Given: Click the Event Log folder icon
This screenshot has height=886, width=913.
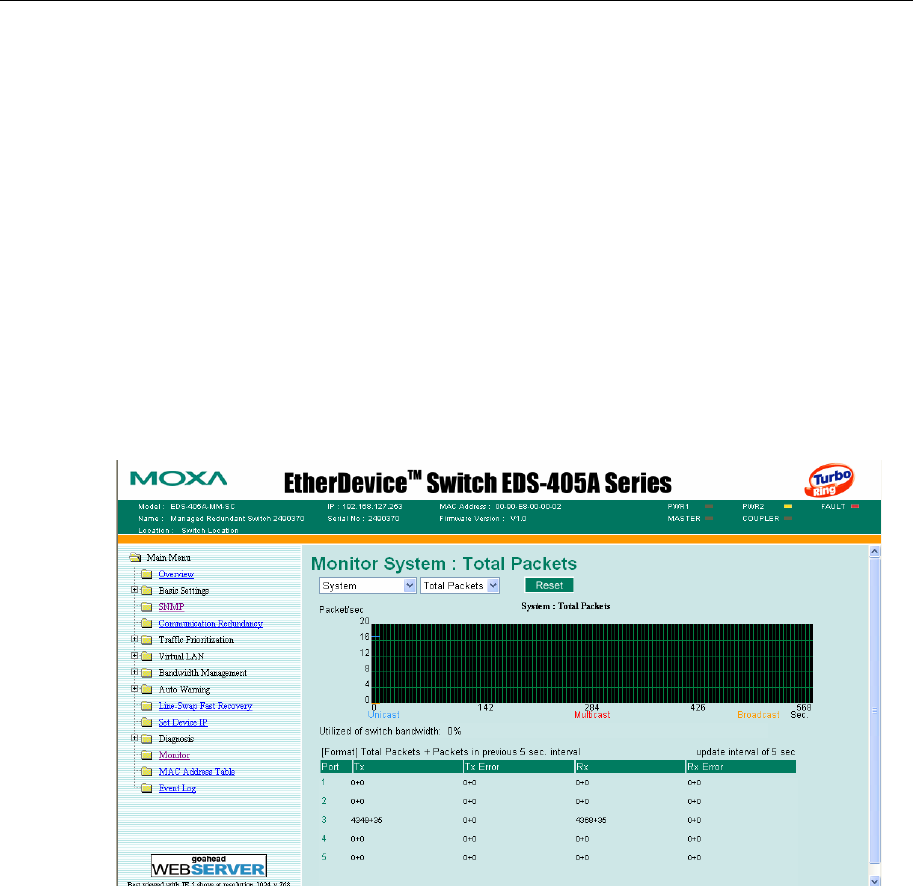Looking at the screenshot, I should [147, 788].
